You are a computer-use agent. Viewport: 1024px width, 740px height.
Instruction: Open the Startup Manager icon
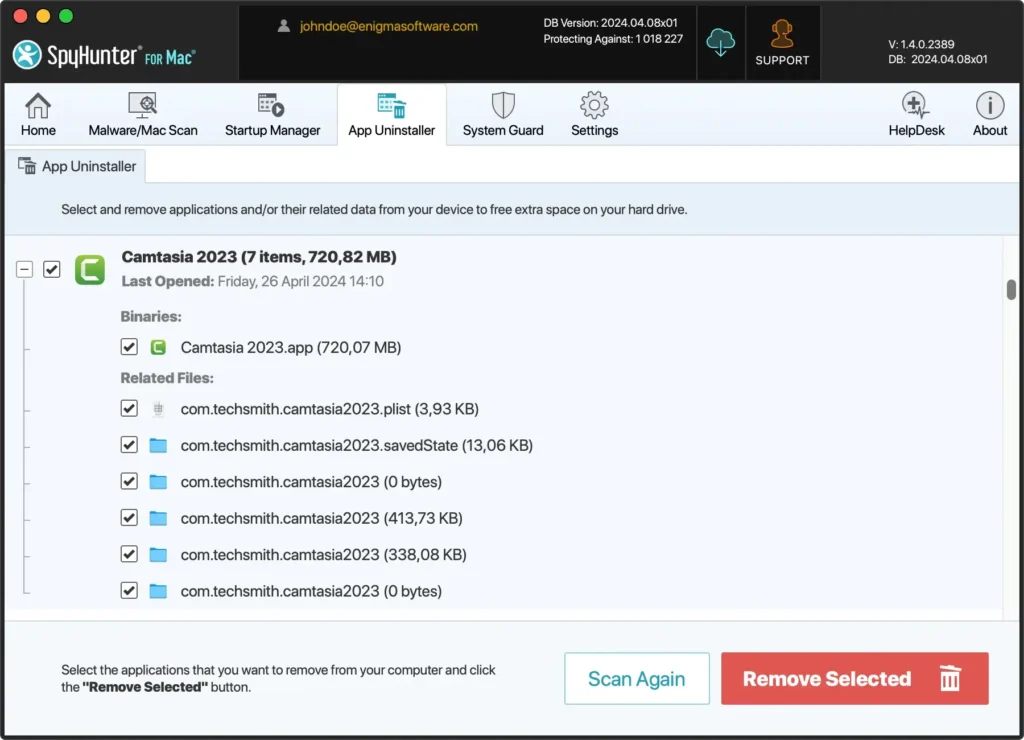(271, 105)
